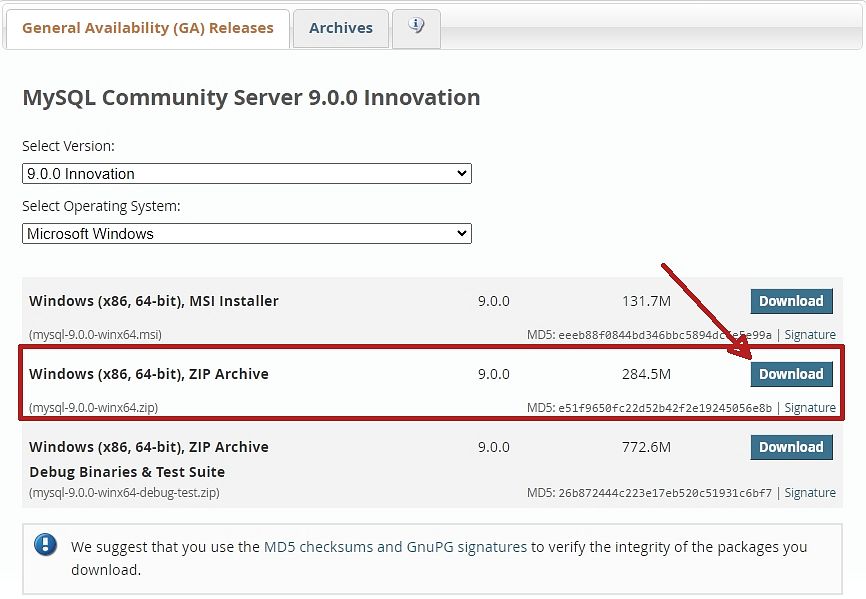Open Signature link for mysql-9.0.0-winx64.msi
This screenshot has width=866, height=599.
point(810,335)
